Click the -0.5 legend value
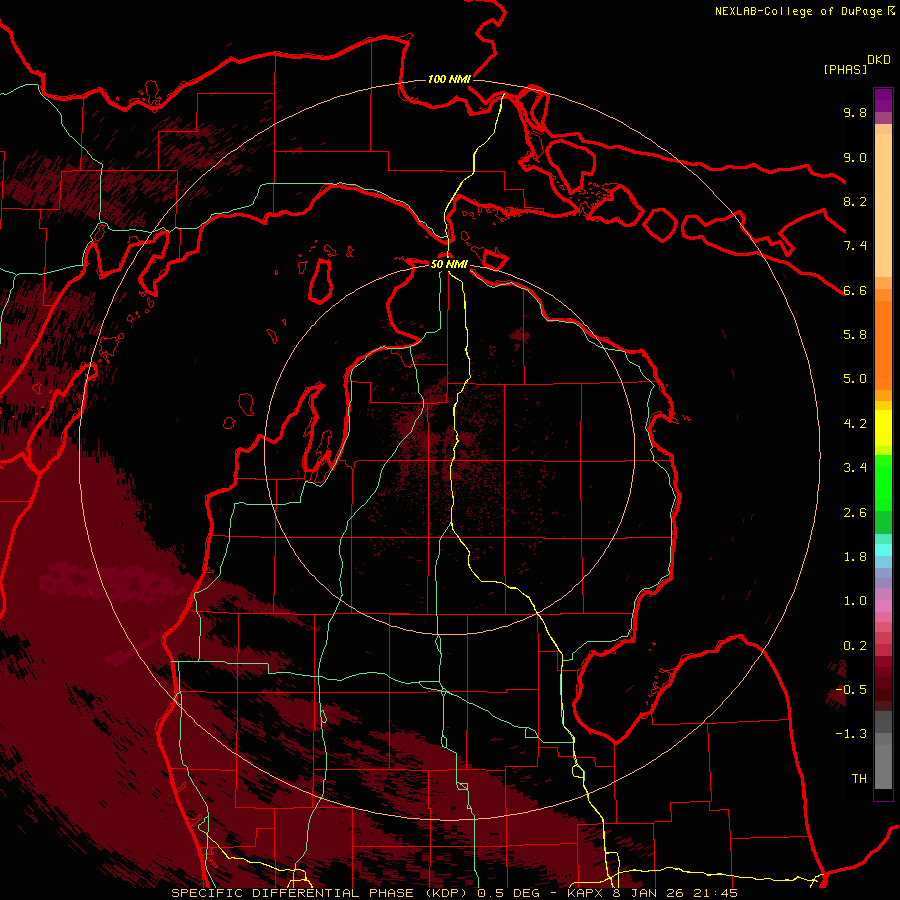900x900 pixels. click(851, 690)
